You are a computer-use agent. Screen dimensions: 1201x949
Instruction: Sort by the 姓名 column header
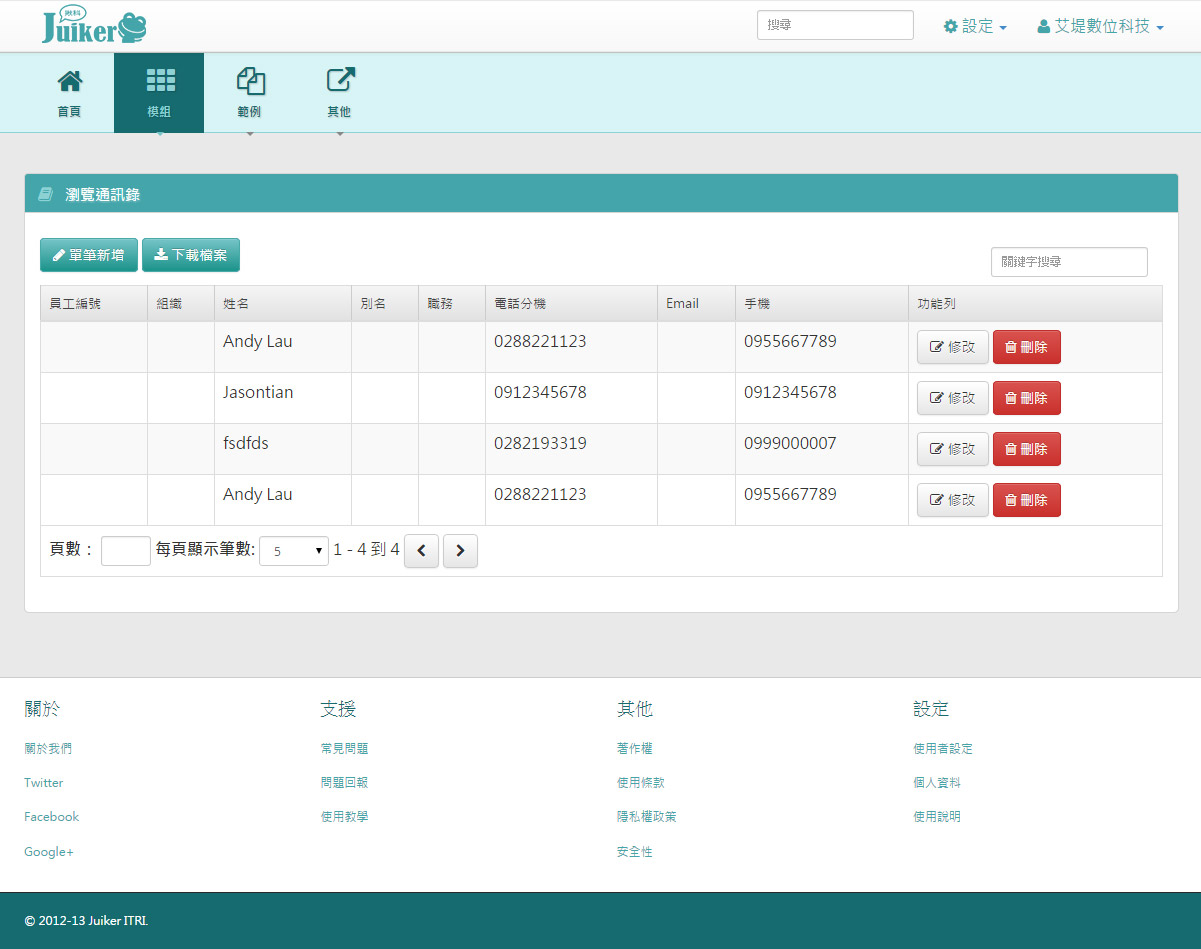(x=236, y=304)
